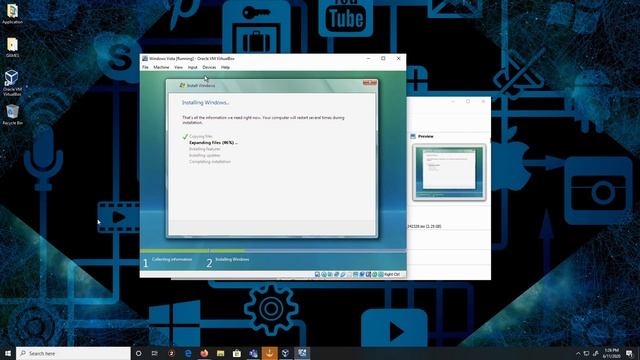Screen dimensions: 640x360
Task: Click the Expanding files status text
Action: pyautogui.click(x=213, y=143)
